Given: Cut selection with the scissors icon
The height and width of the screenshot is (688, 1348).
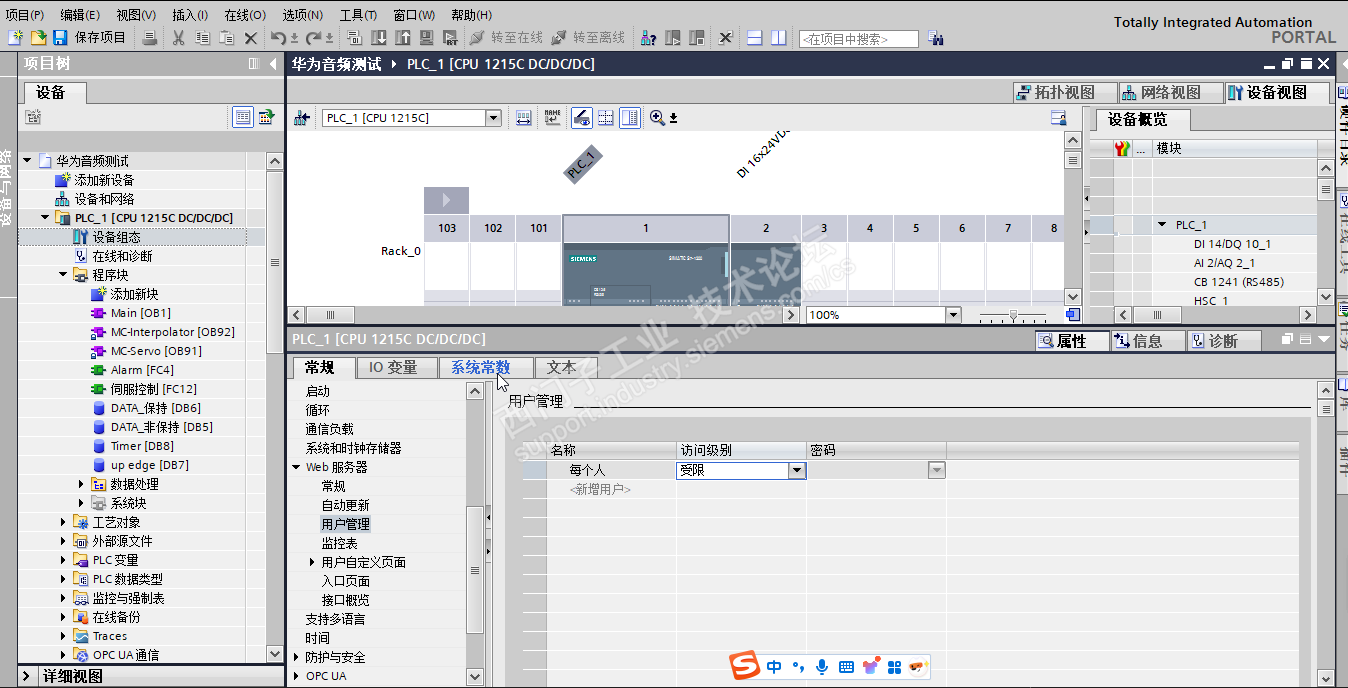Looking at the screenshot, I should point(178,38).
